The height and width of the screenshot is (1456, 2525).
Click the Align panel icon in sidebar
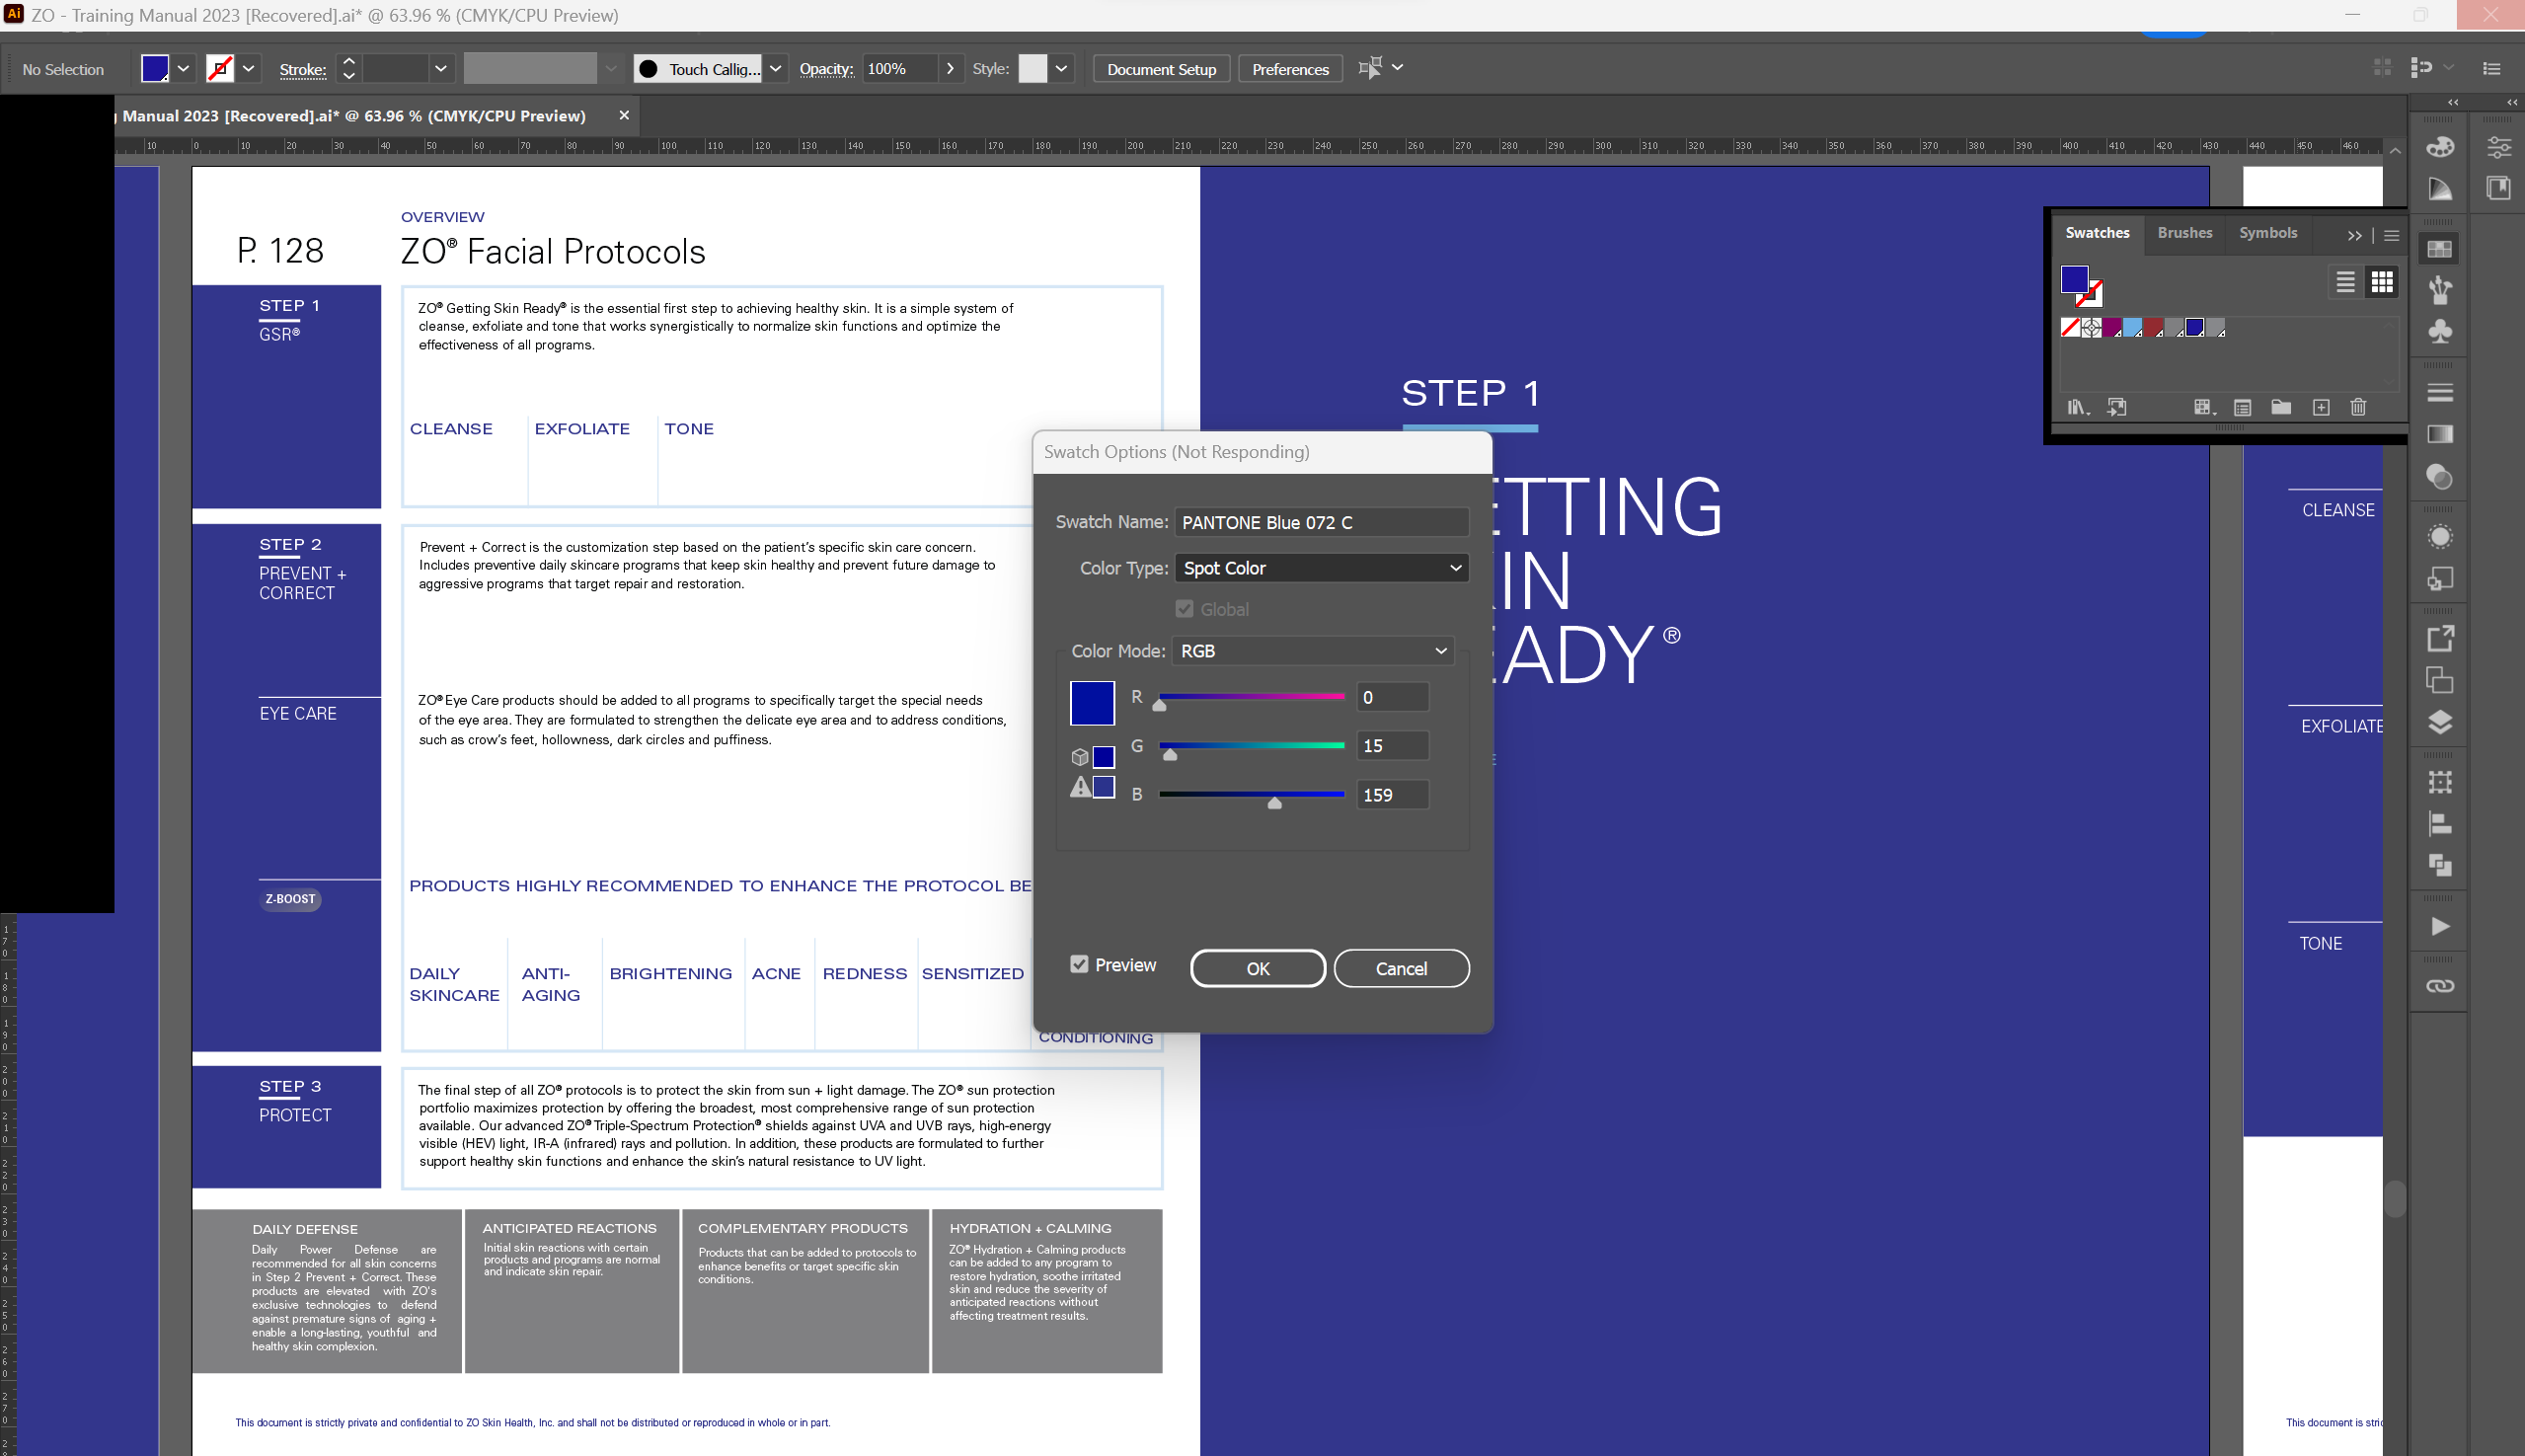tap(2440, 827)
